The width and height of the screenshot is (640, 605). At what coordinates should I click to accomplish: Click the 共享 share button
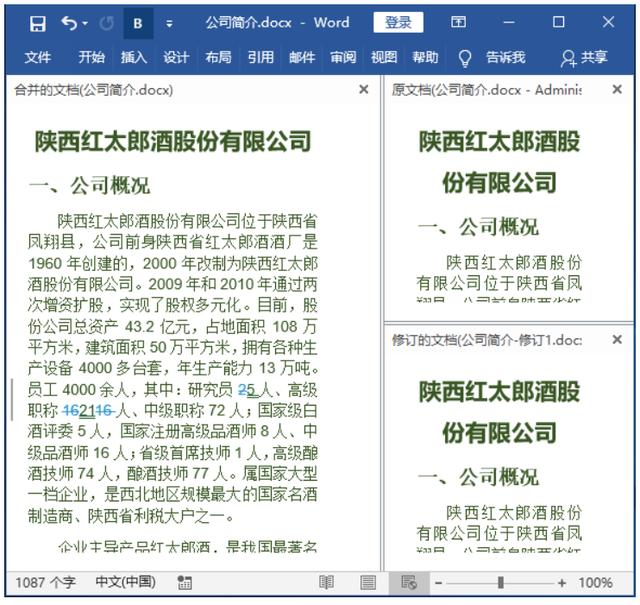(584, 58)
